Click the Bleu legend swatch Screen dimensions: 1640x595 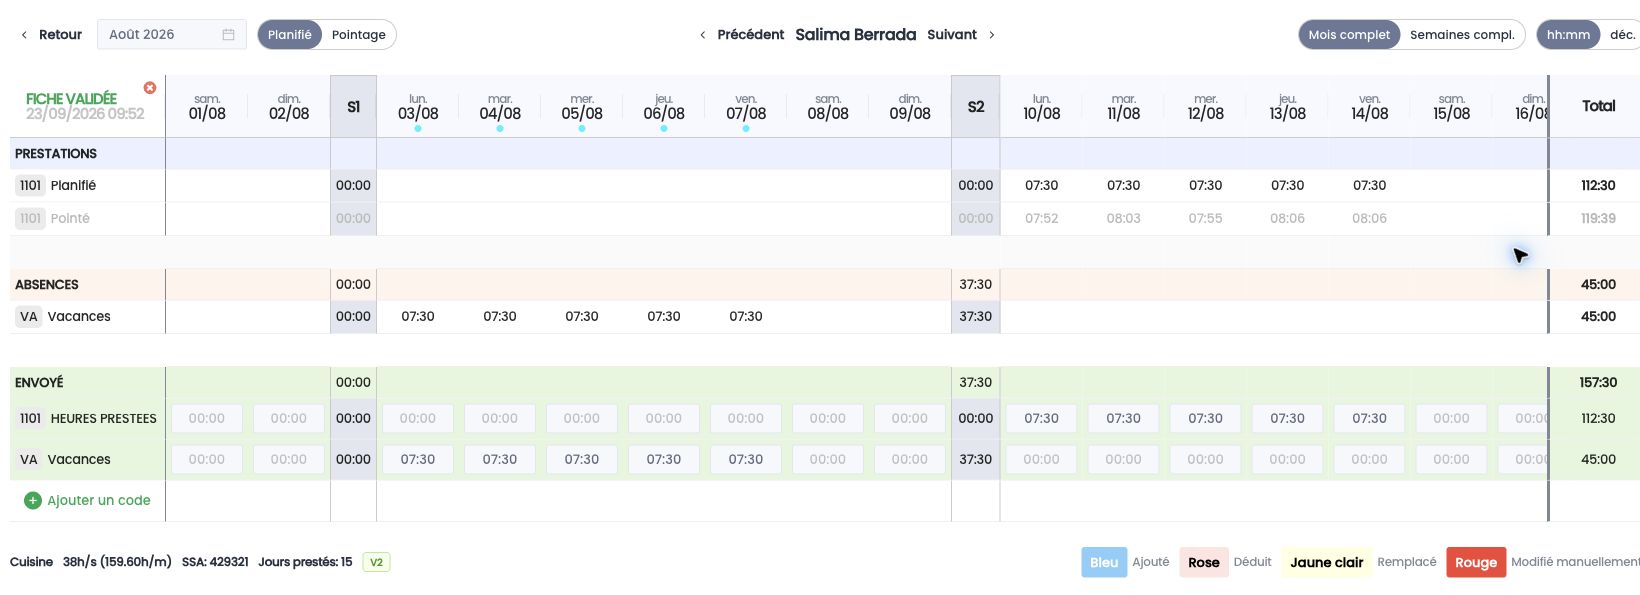click(1104, 562)
